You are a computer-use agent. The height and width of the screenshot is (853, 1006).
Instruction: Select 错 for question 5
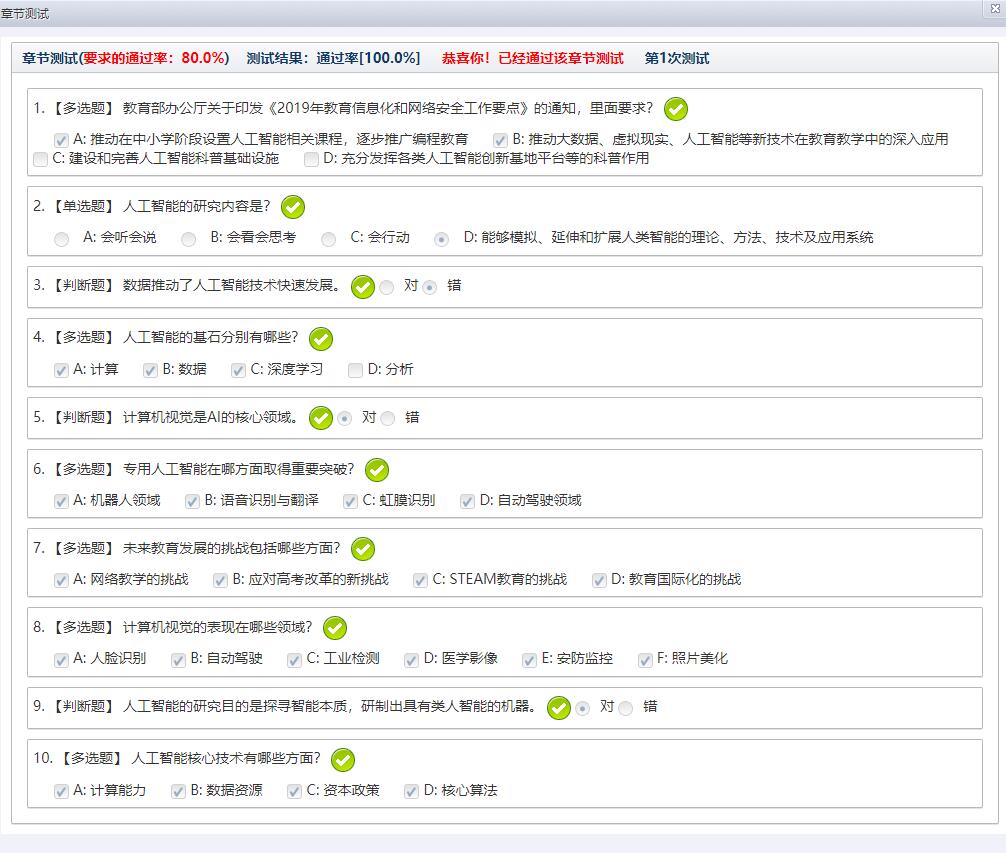click(388, 419)
